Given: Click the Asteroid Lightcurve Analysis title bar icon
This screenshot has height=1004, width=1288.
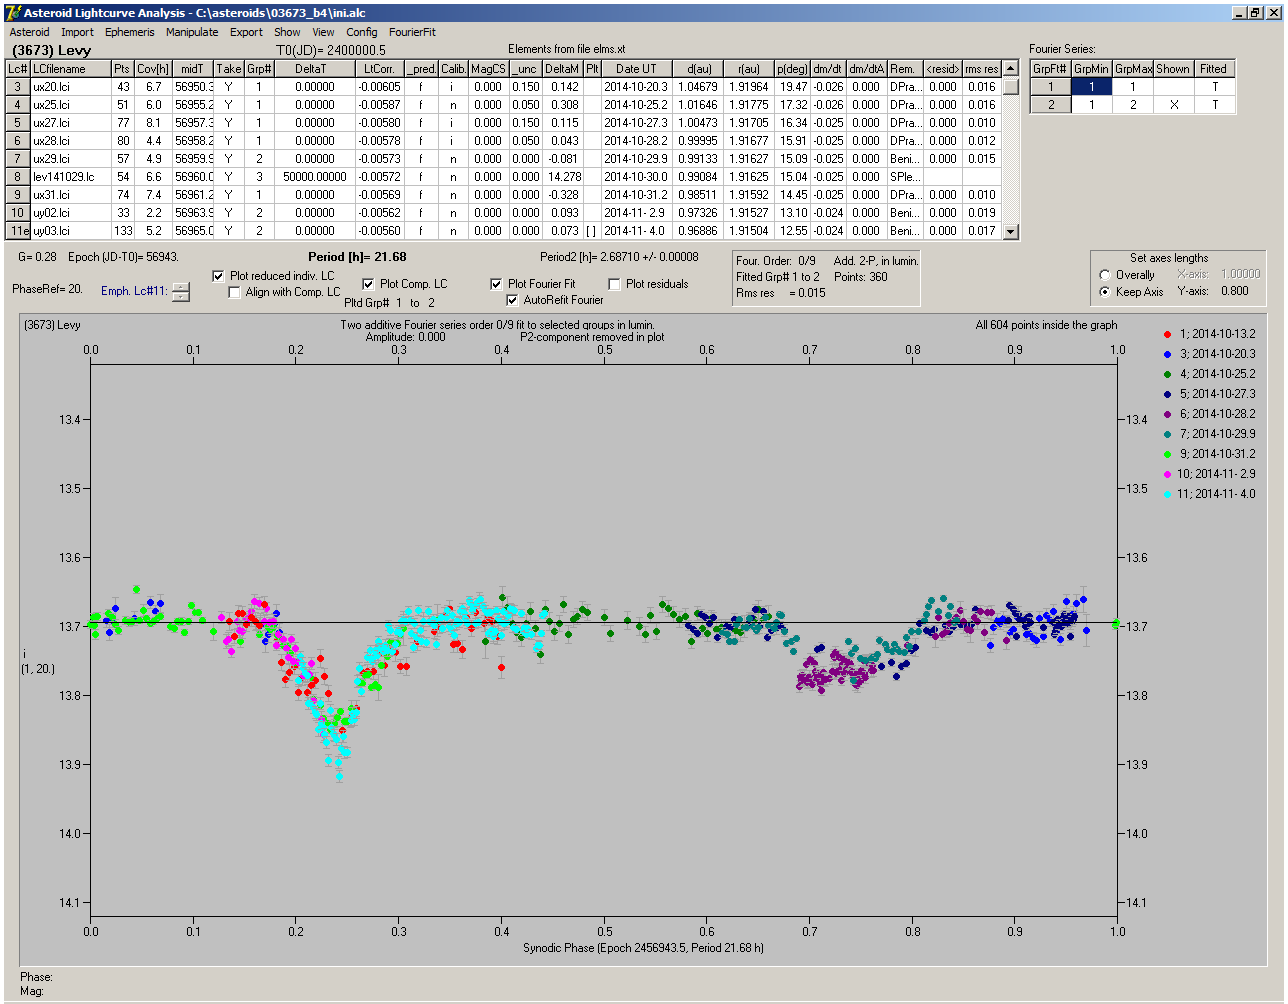Looking at the screenshot, I should click(x=12, y=13).
